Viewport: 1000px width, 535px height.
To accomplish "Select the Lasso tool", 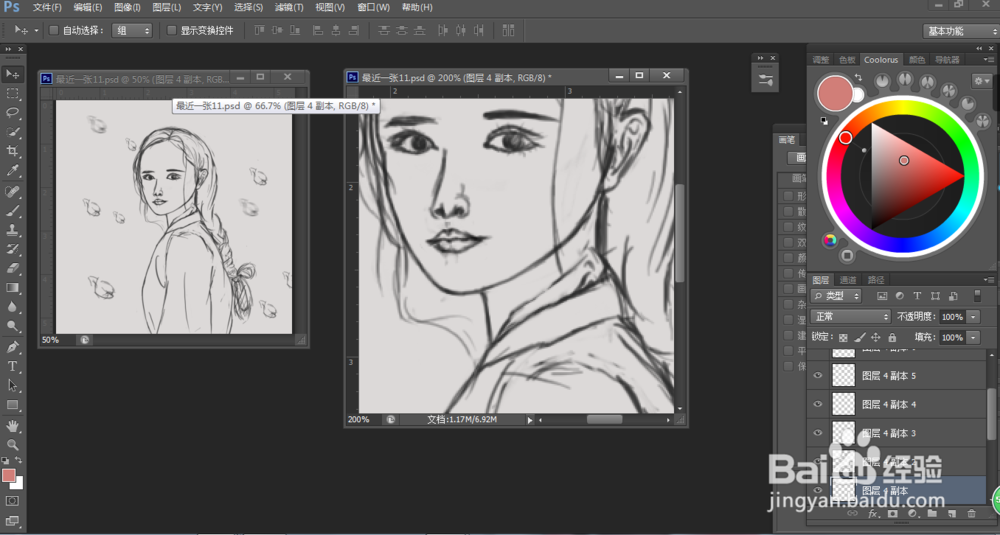I will [x=13, y=113].
